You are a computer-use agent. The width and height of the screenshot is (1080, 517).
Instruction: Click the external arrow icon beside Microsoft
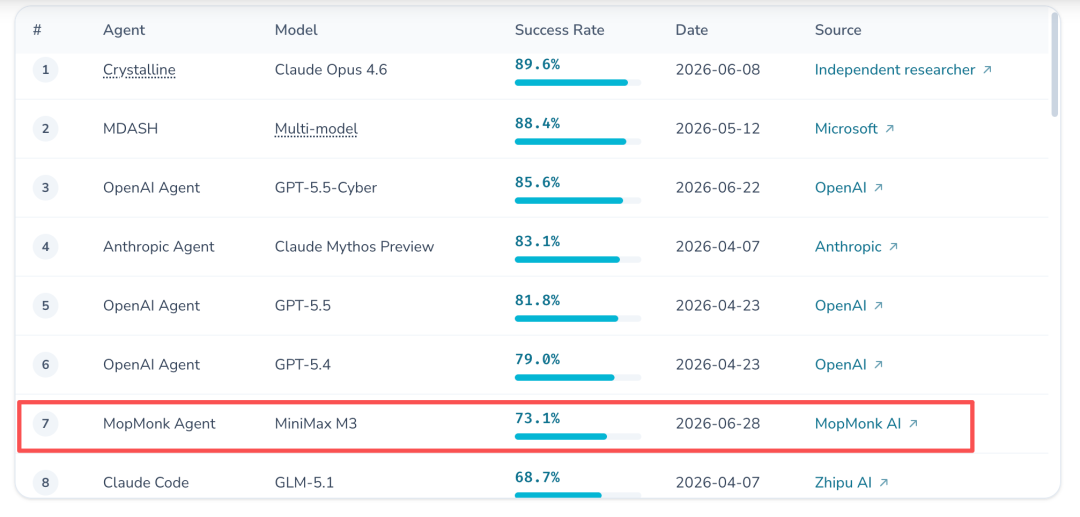pos(889,129)
